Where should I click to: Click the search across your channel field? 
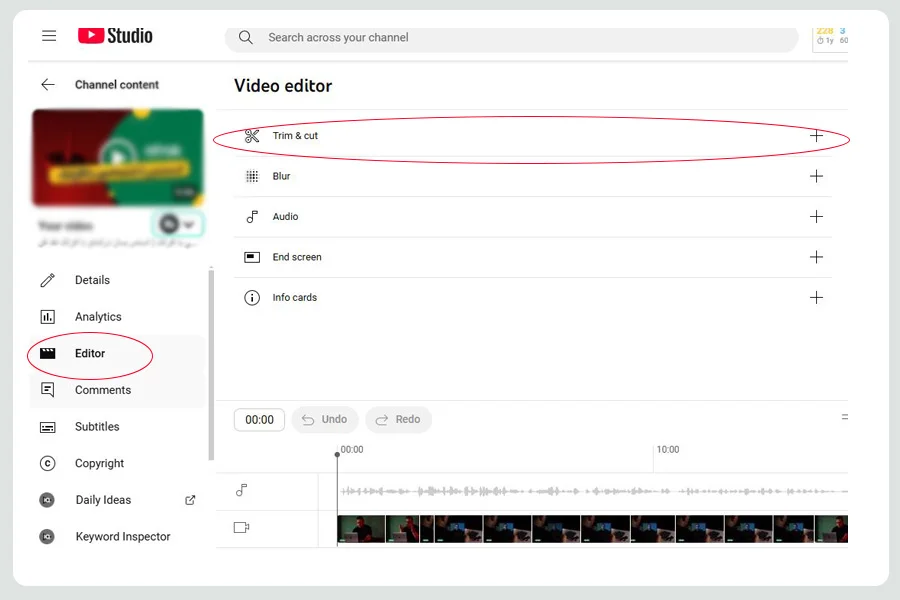(x=511, y=38)
